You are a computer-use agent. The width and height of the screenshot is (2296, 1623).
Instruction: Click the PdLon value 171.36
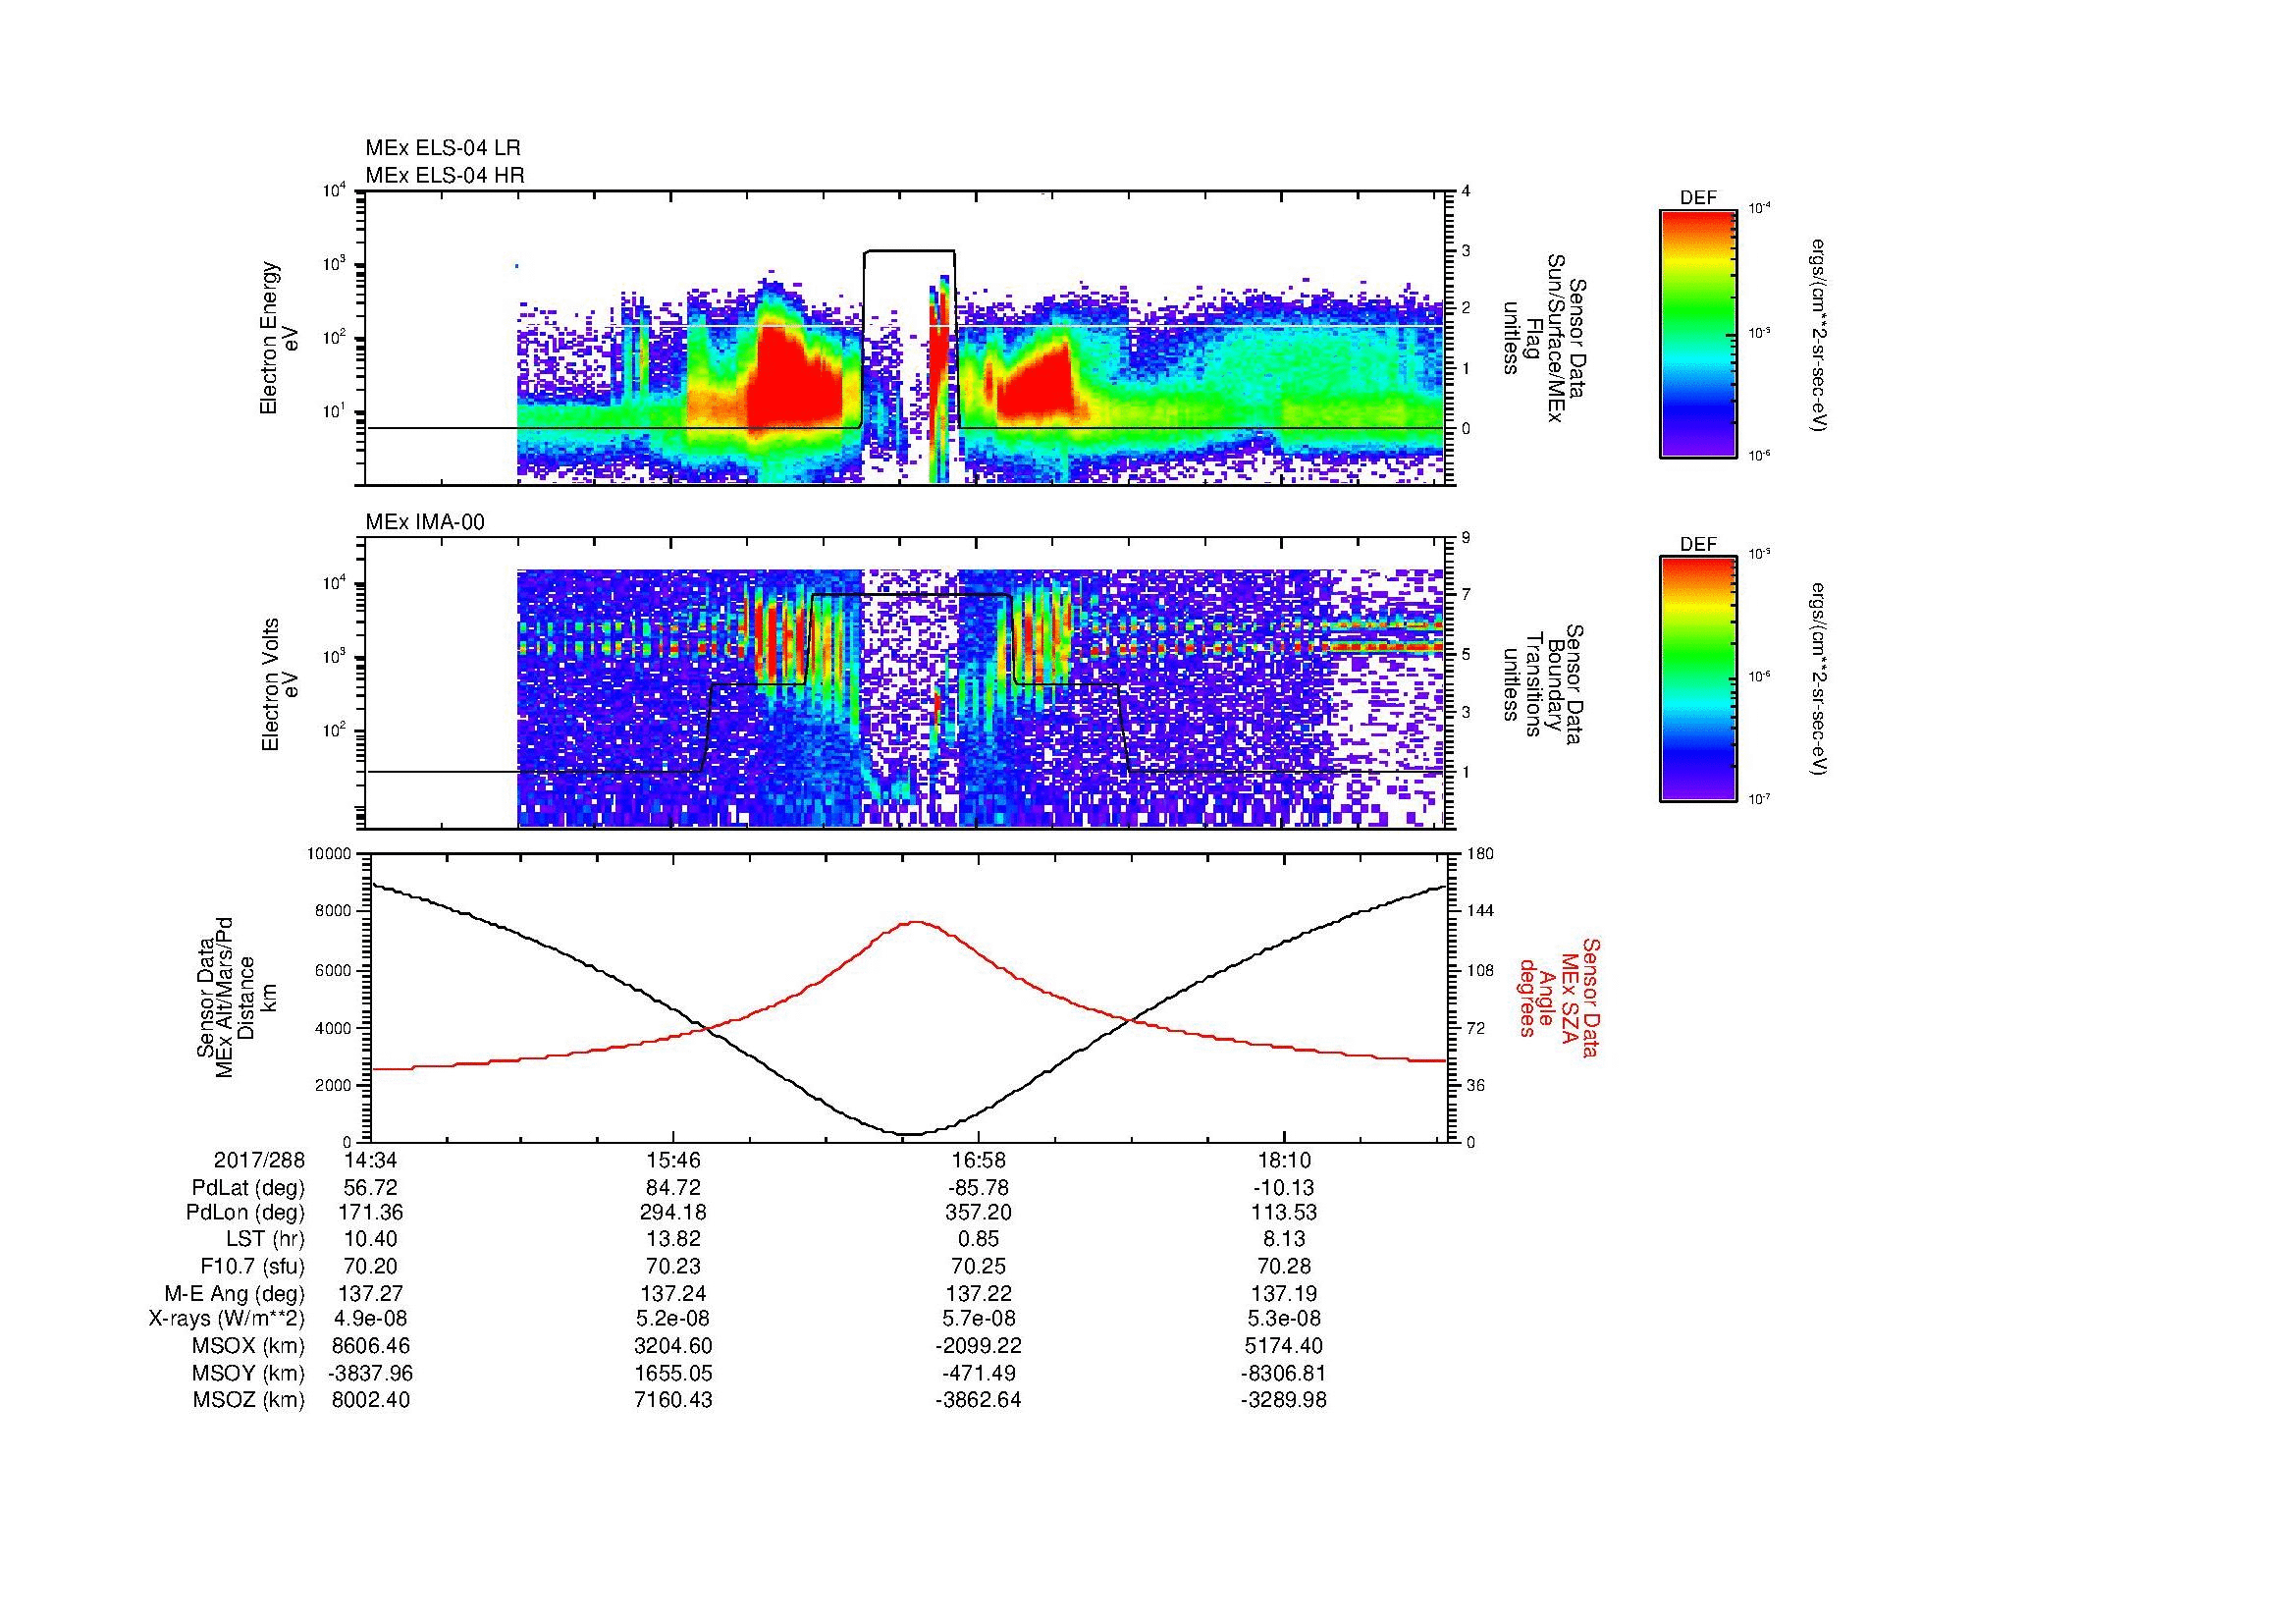[370, 1213]
